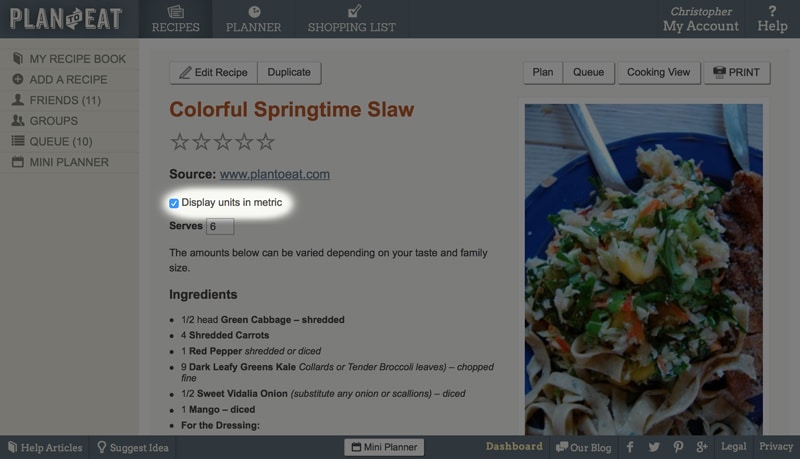The width and height of the screenshot is (800, 459).
Task: Open the Cooking View button
Action: 658,72
